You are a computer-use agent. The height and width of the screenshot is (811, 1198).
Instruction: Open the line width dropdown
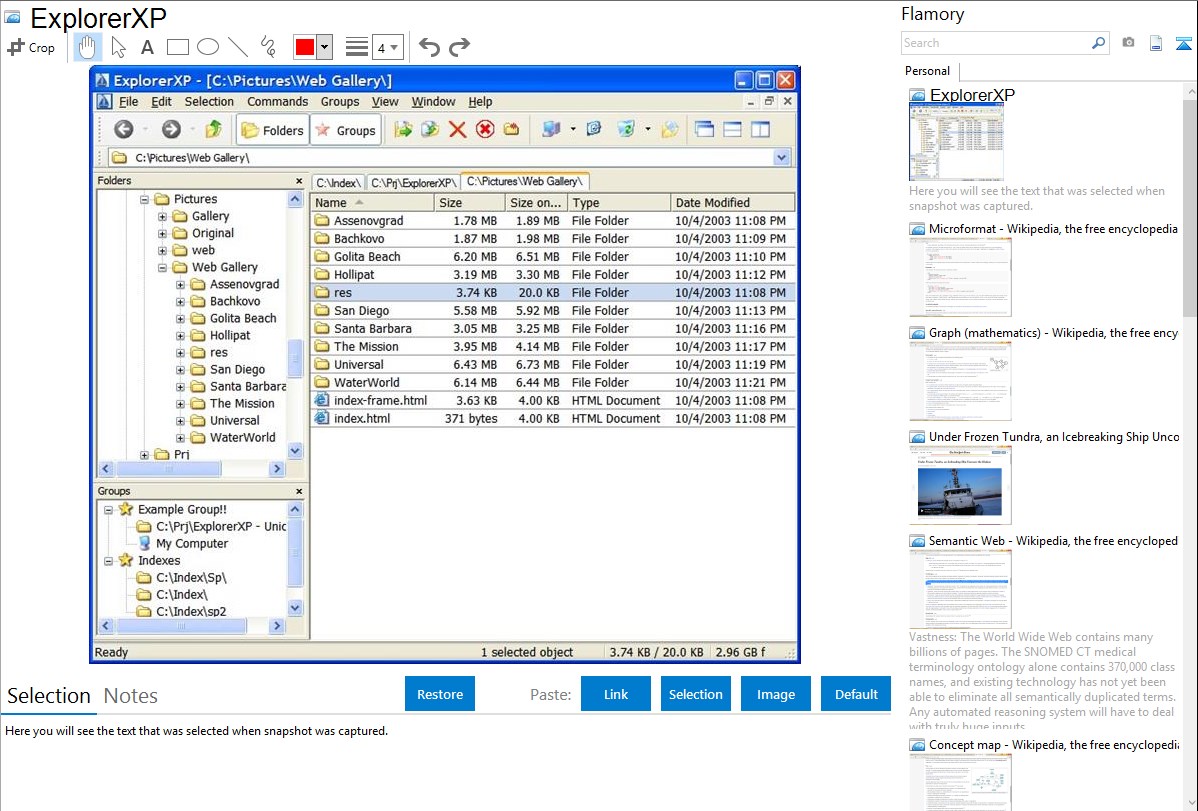[387, 47]
